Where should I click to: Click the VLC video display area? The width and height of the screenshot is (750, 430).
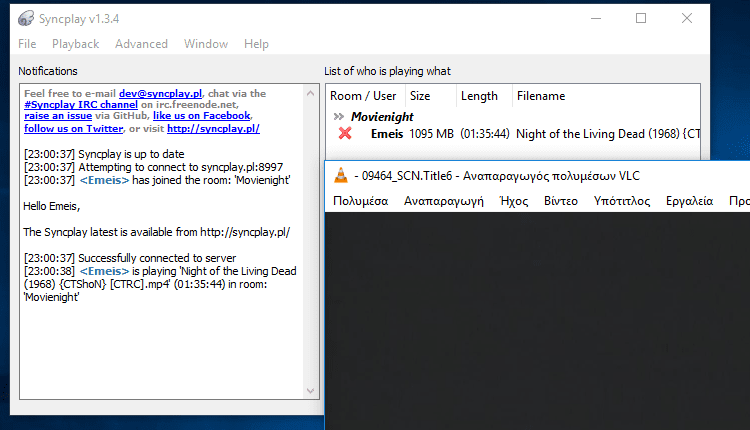coord(537,321)
